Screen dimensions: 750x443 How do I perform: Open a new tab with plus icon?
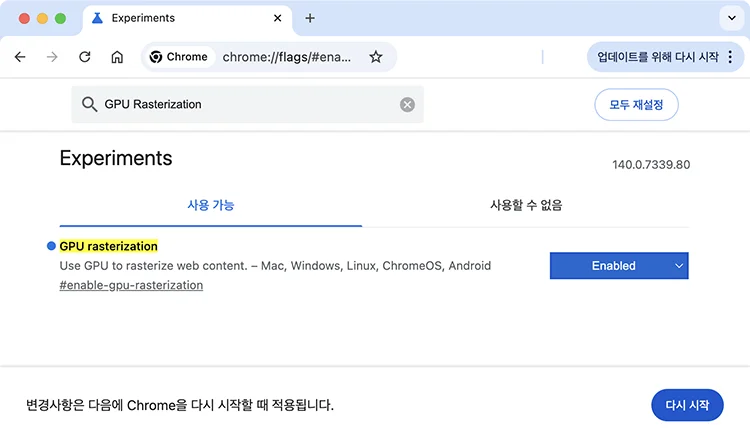[310, 18]
